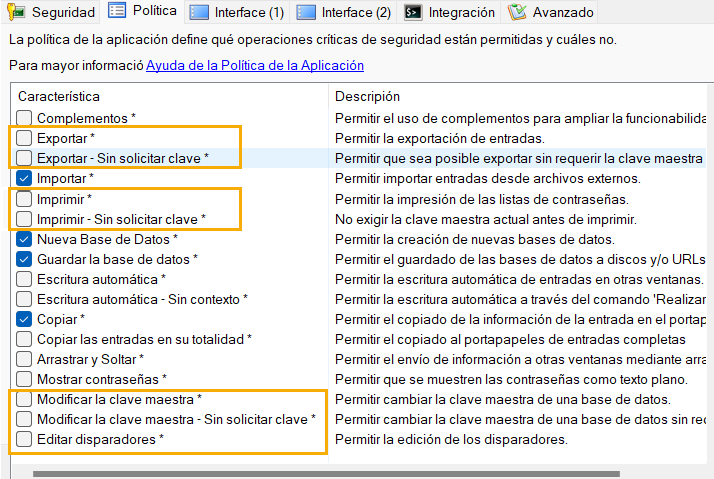Viewport: 714px width, 479px height.
Task: Click the Interface (2) tab icon
Action: [x=306, y=12]
